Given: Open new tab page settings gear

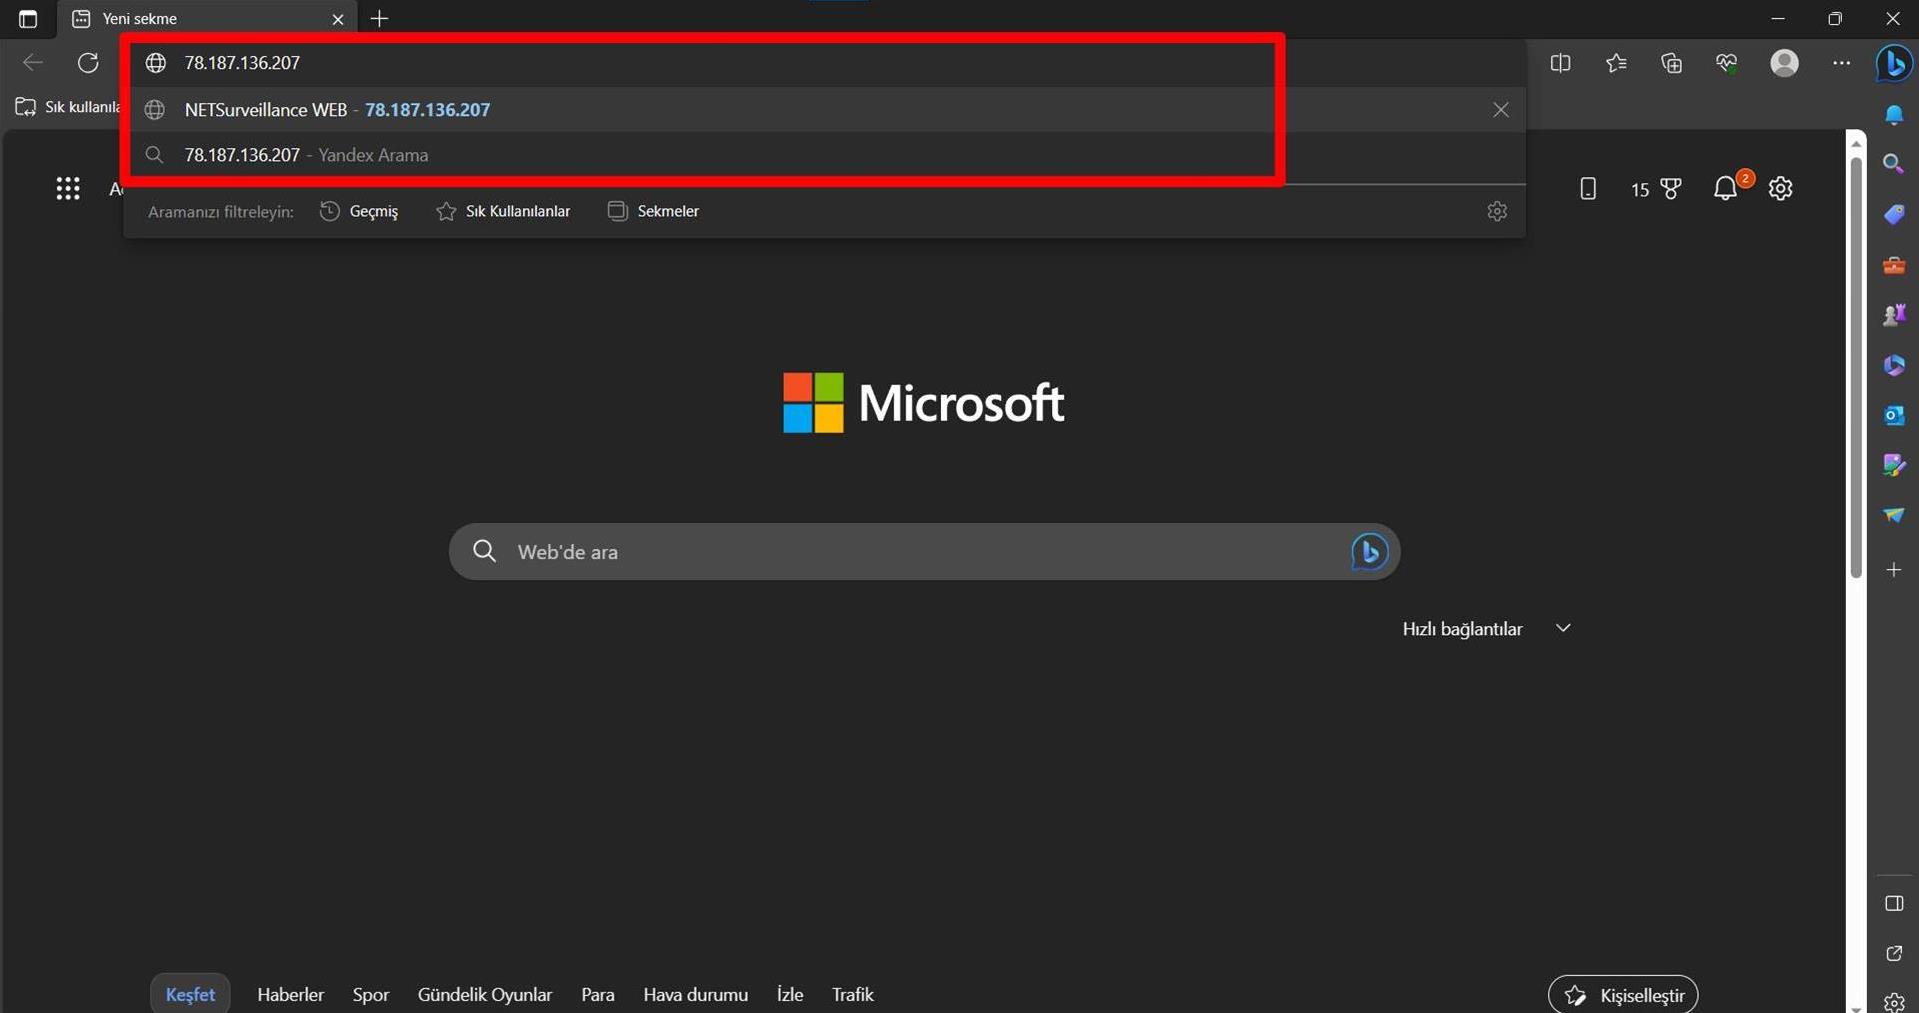Looking at the screenshot, I should point(1781,188).
